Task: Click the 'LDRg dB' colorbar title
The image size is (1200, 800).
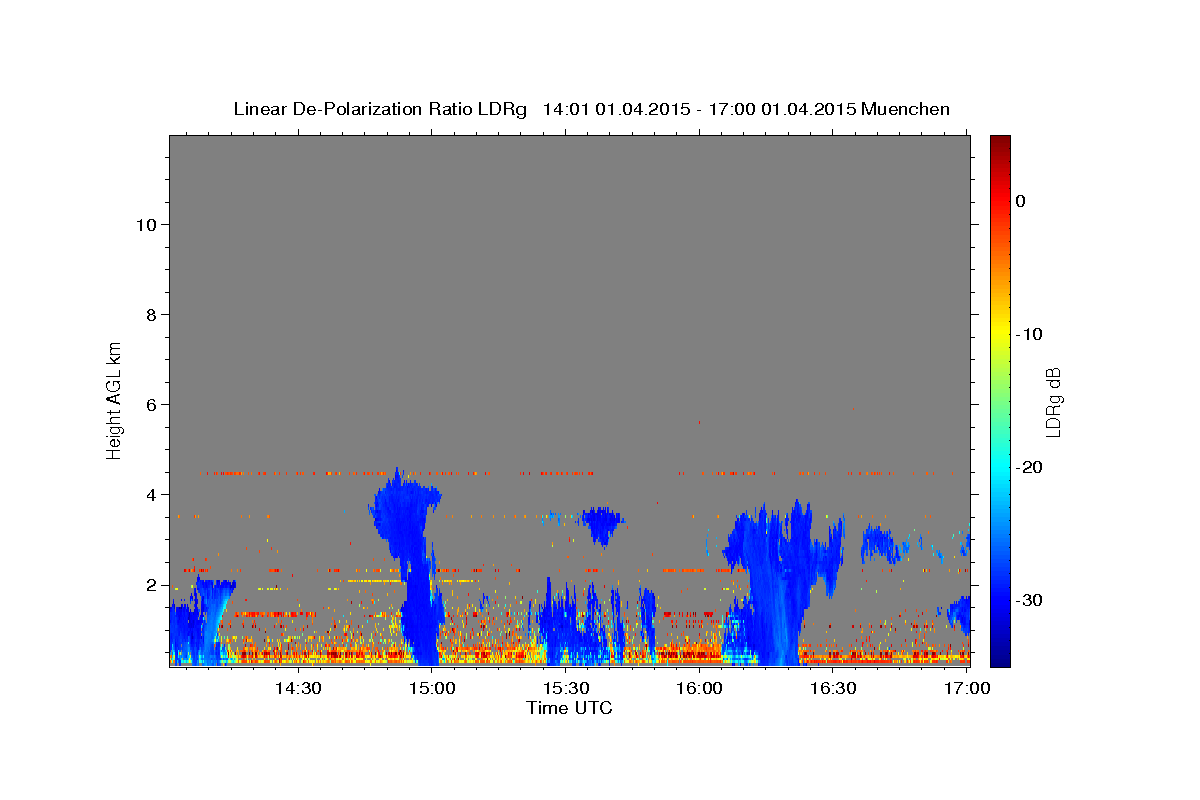Action: pyautogui.click(x=1053, y=400)
